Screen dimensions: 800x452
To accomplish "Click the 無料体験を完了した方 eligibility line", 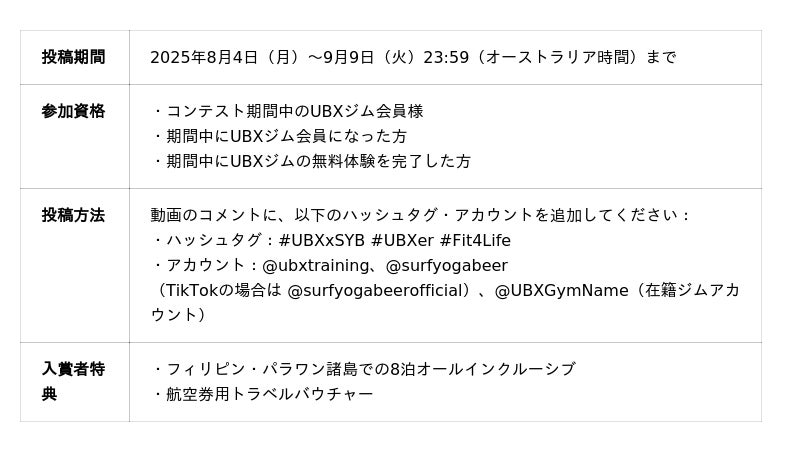I will (x=311, y=161).
